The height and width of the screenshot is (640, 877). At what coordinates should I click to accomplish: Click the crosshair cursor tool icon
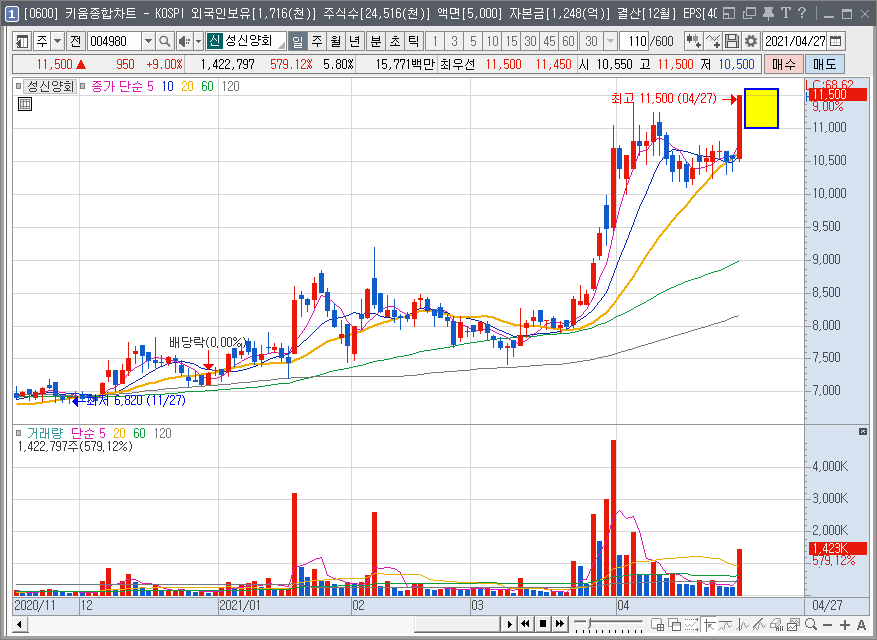click(x=710, y=624)
